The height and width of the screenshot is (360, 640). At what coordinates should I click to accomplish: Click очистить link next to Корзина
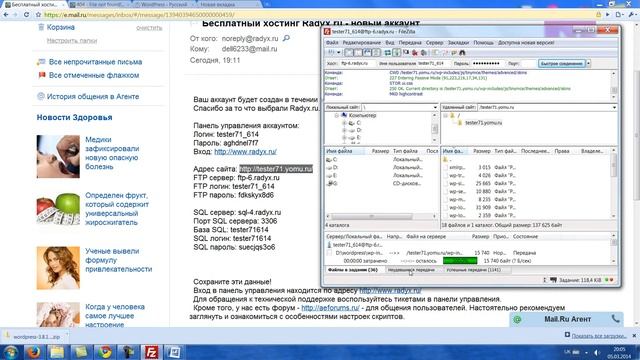pos(149,28)
